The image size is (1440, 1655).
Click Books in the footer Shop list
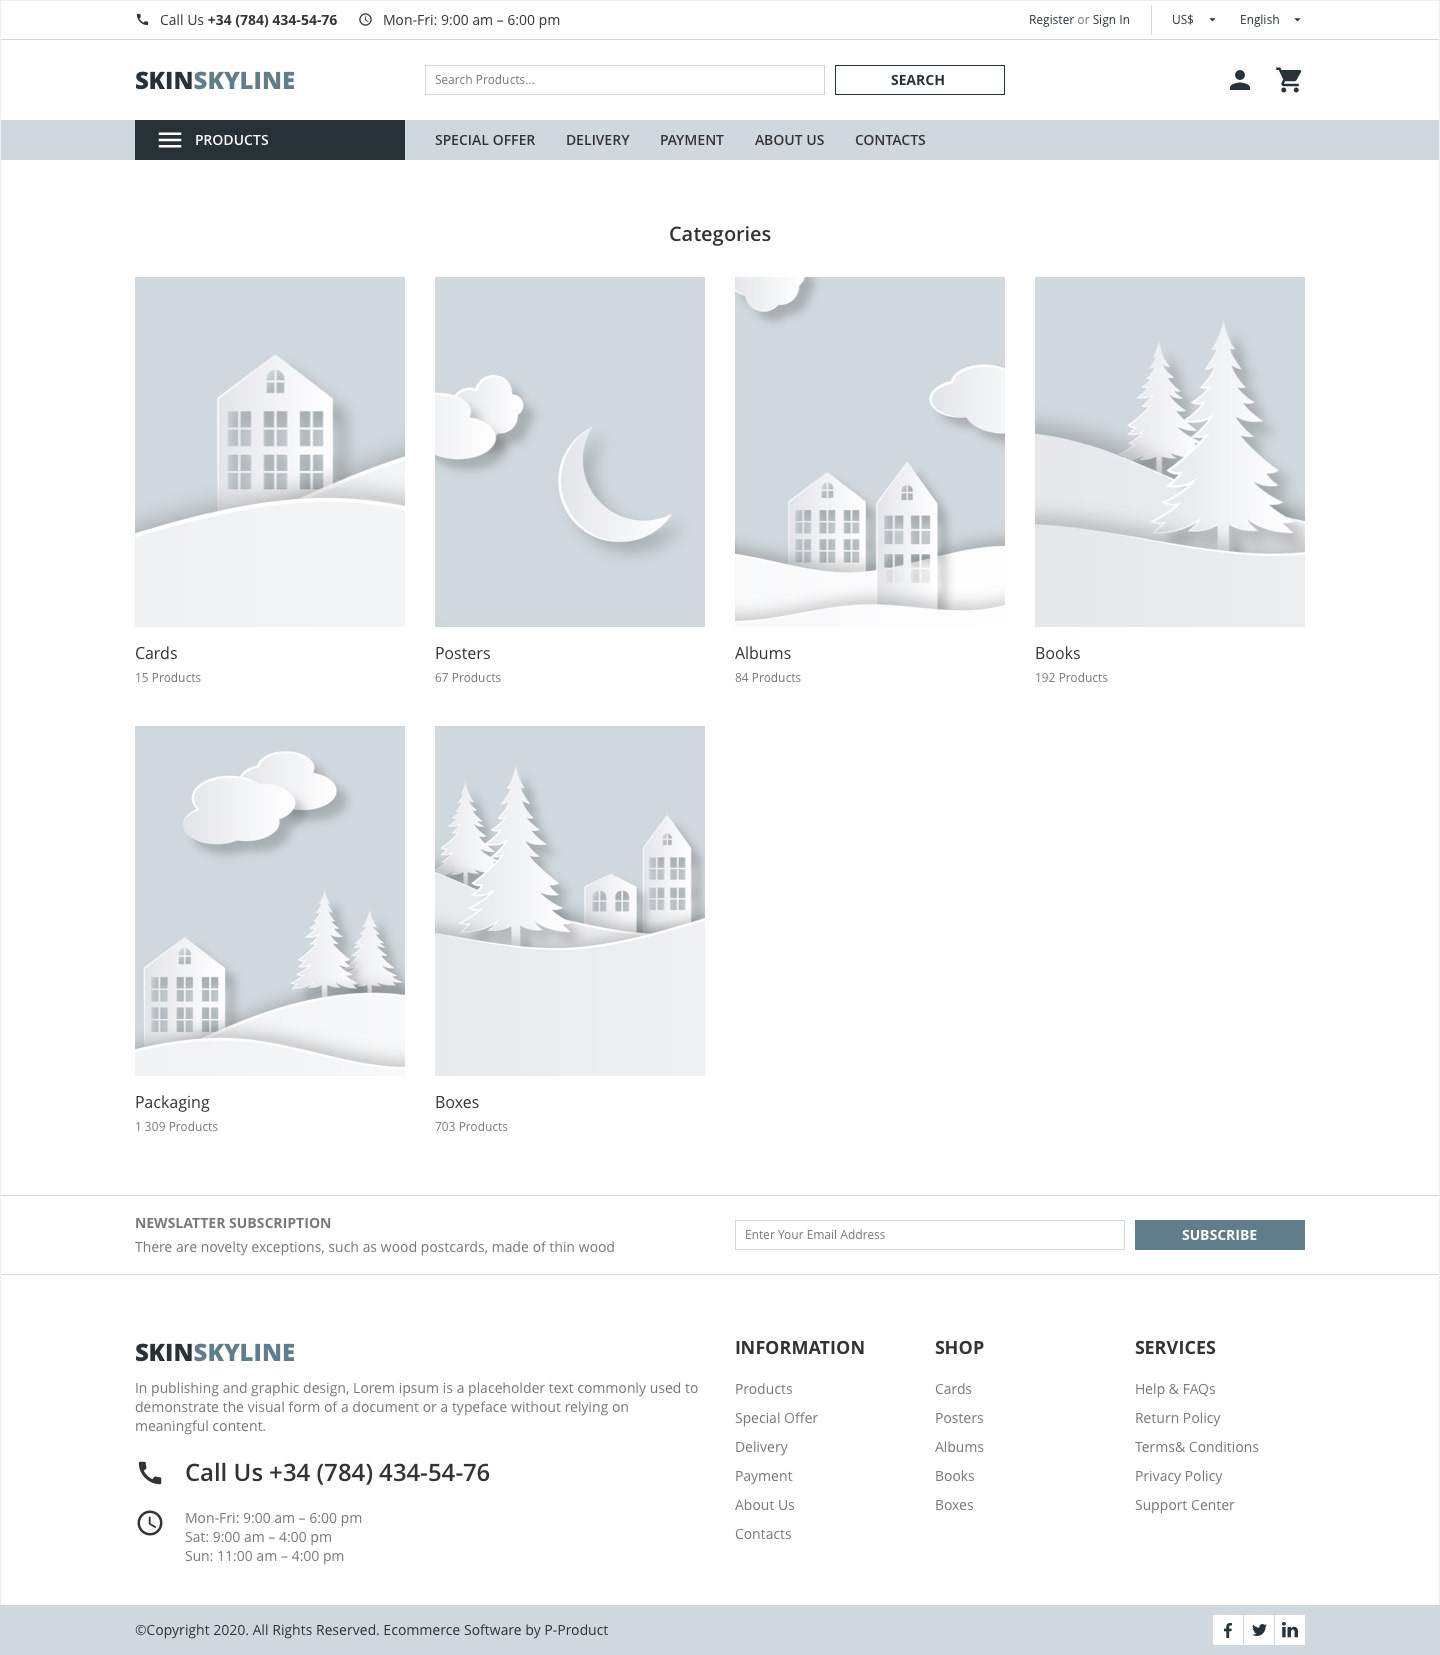pos(955,1476)
